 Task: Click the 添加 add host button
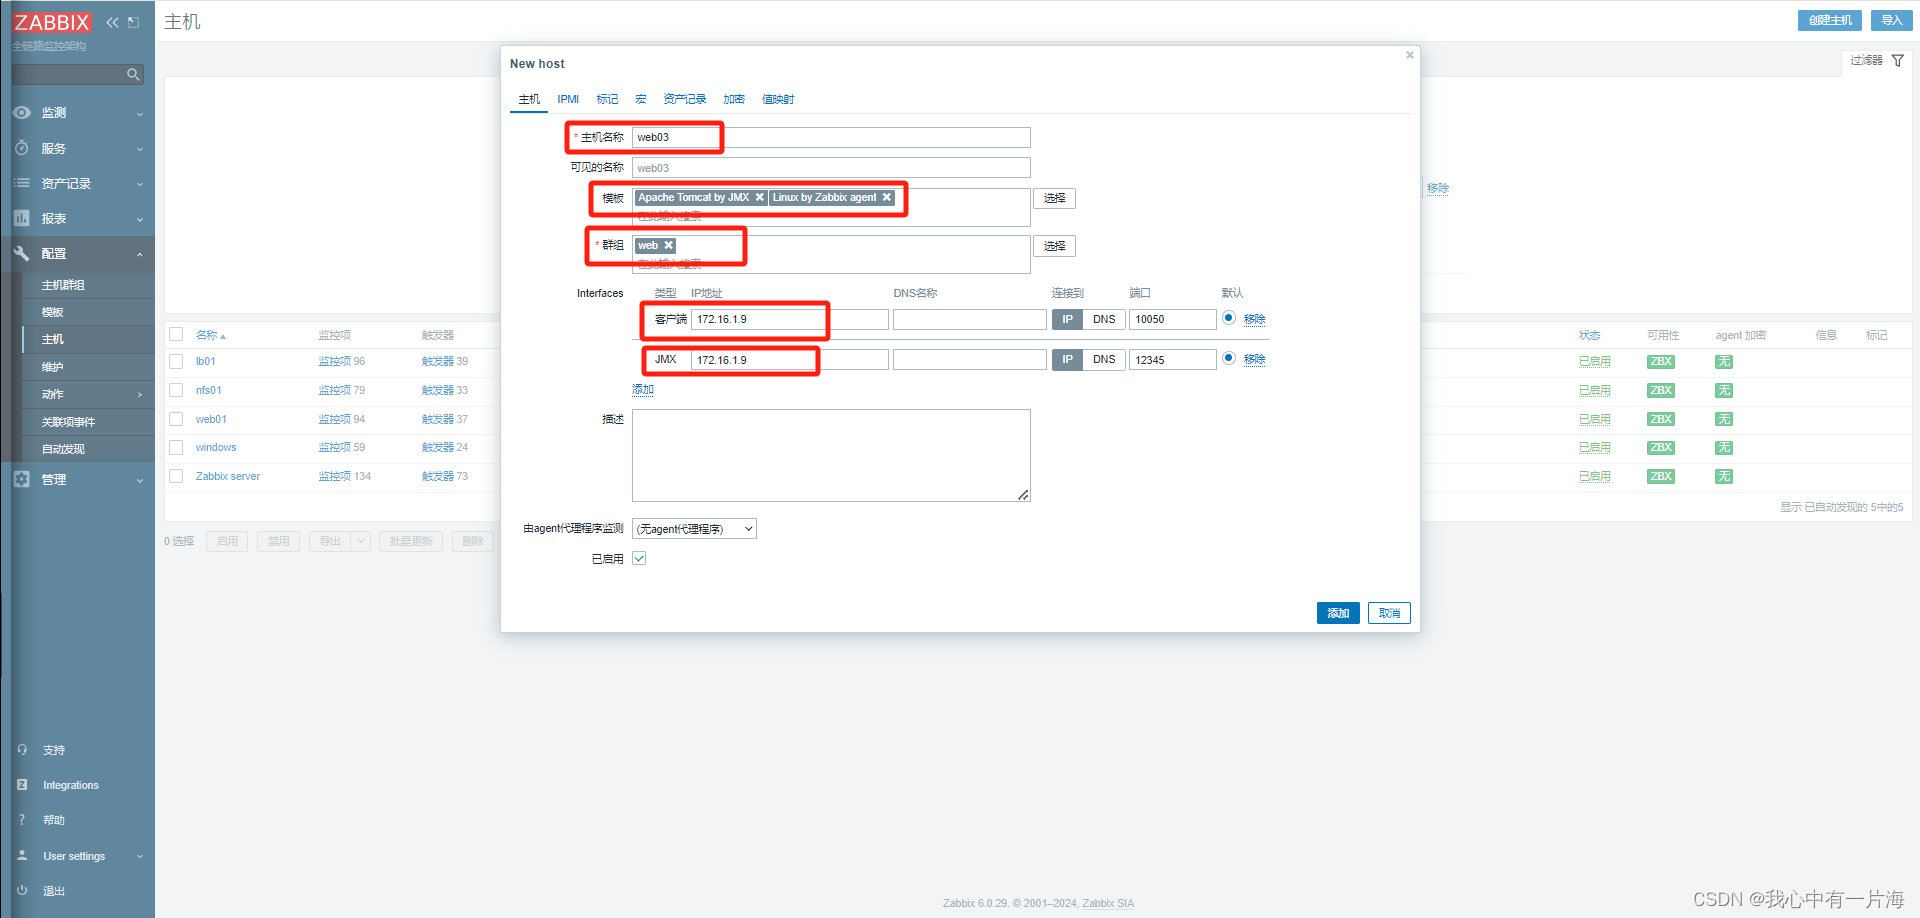(1338, 613)
